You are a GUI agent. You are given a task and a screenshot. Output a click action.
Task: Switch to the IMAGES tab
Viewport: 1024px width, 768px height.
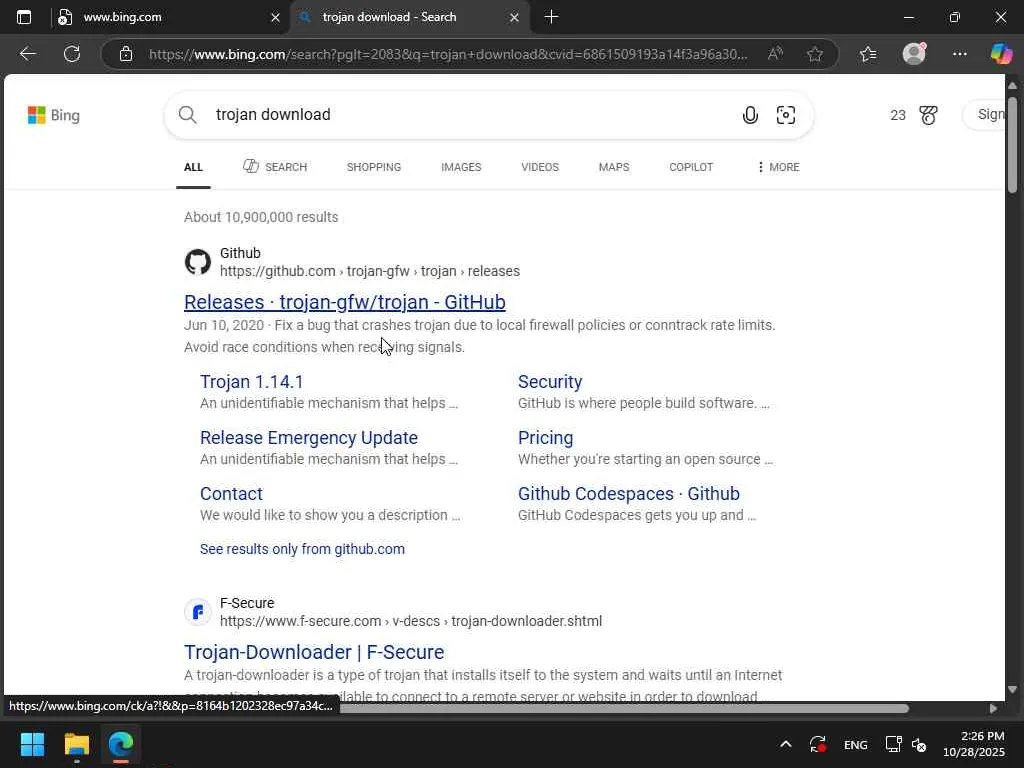click(461, 167)
